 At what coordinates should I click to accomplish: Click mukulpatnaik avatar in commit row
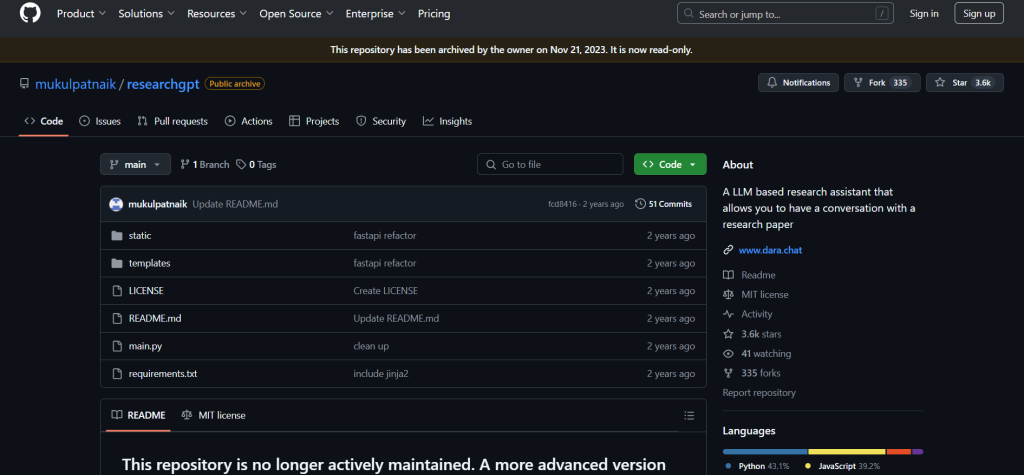116,204
